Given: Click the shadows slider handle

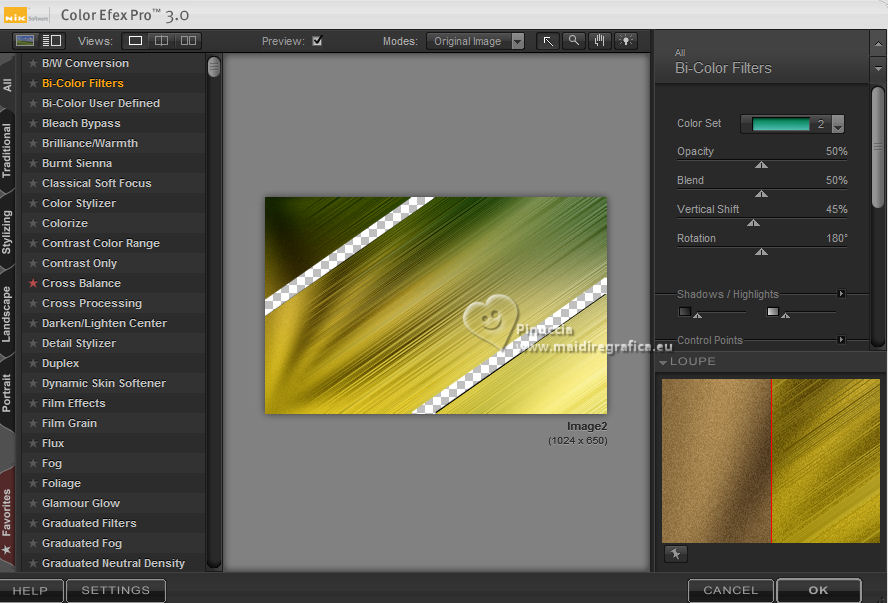Looking at the screenshot, I should click(x=698, y=315).
